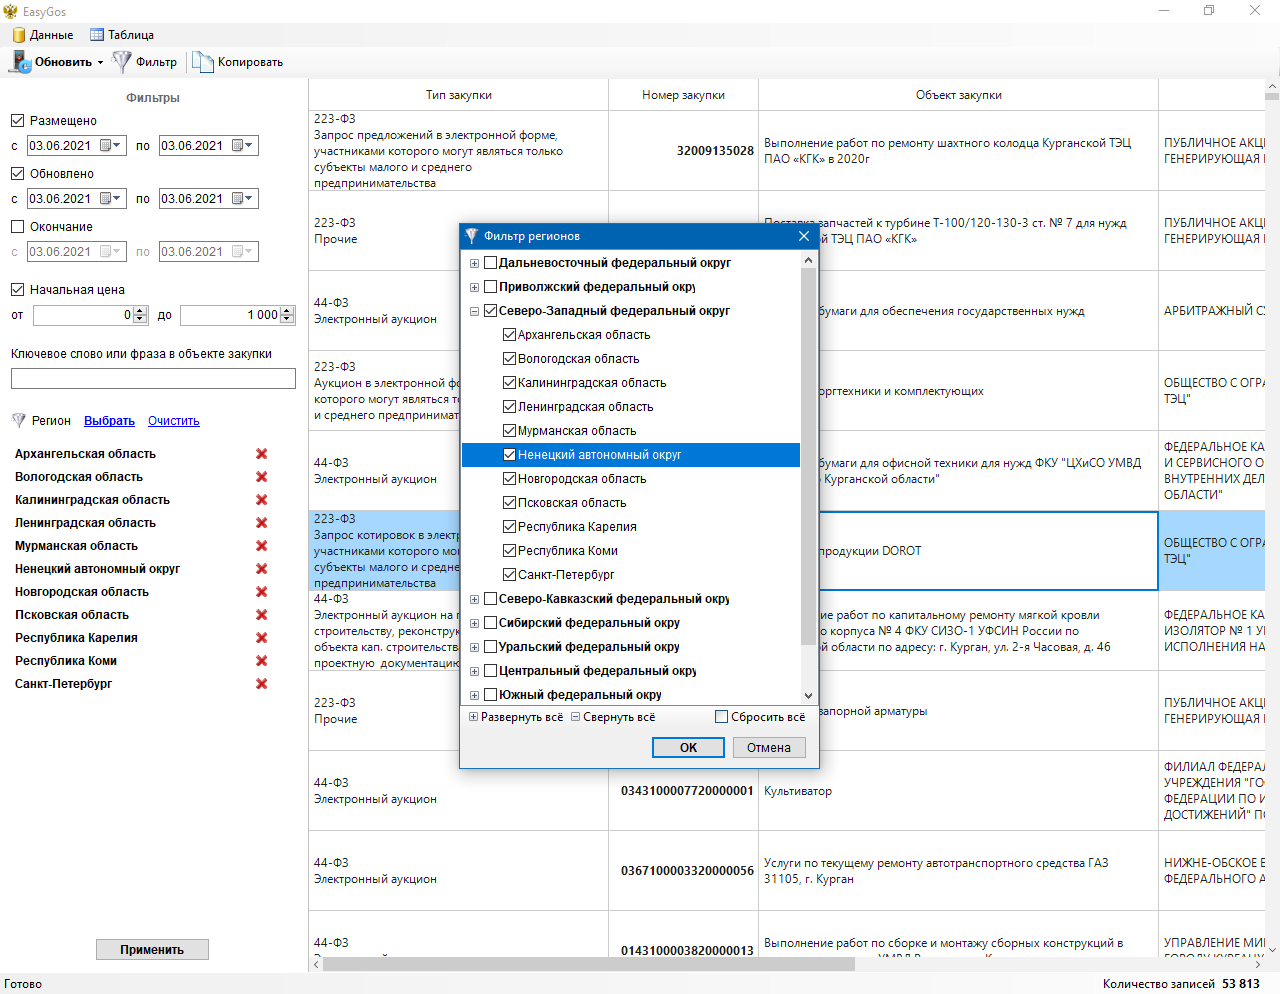Click the Номер закупки column header
Viewport: 1280px width, 994px height.
point(683,95)
